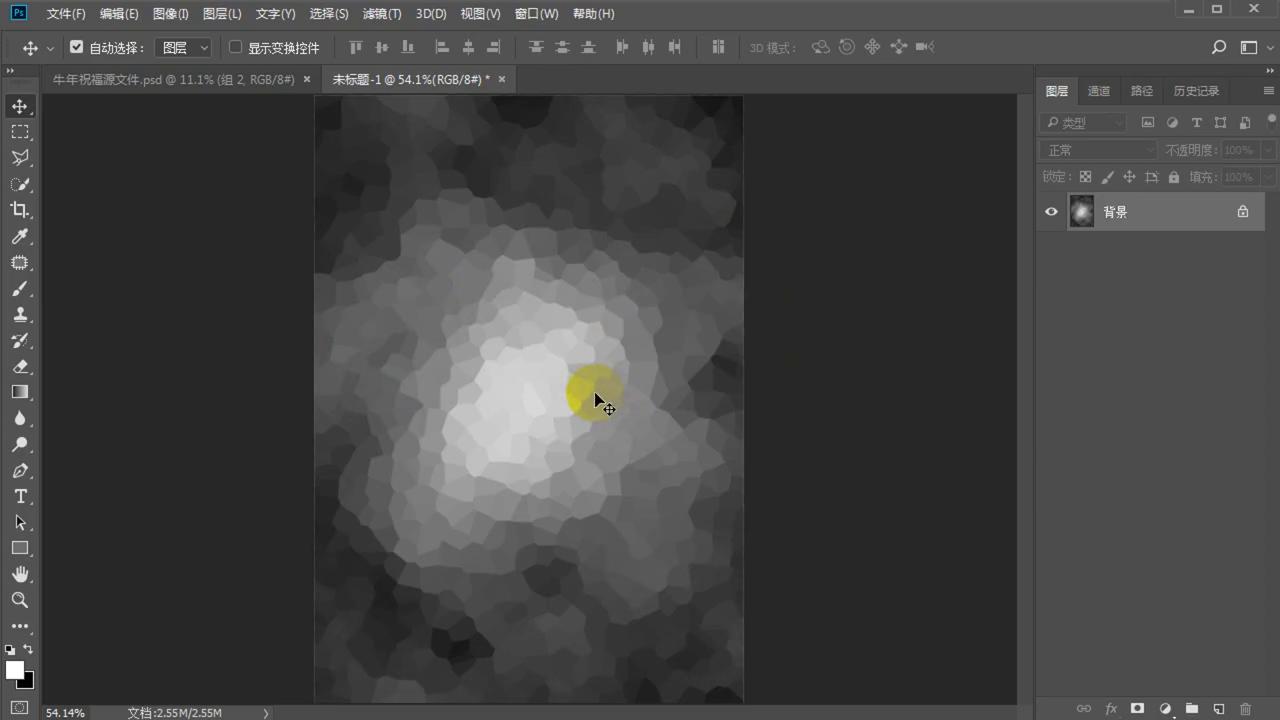Screen dimensions: 1280x720
Task: Click the 背景 layer thumbnail
Action: click(1081, 212)
